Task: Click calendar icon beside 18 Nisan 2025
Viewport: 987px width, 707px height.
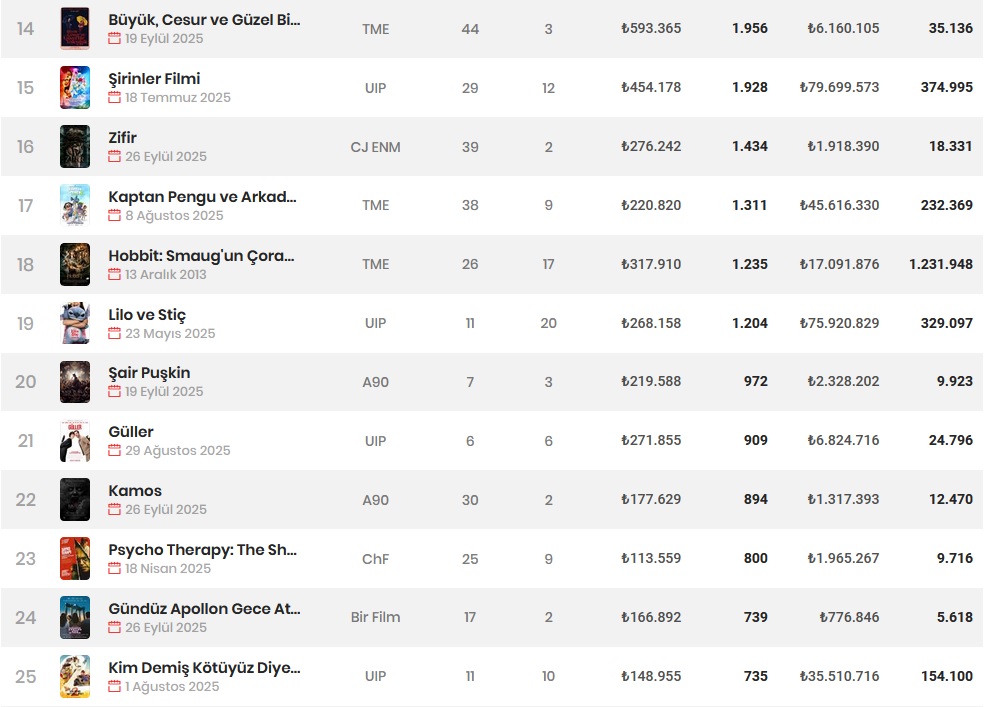Action: pos(115,569)
